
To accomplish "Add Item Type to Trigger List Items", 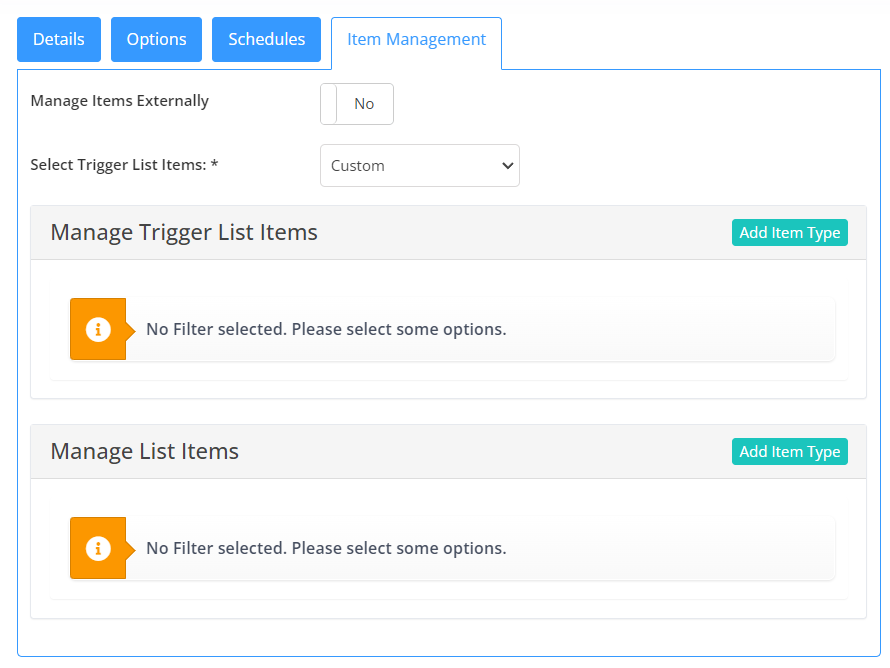I will pyautogui.click(x=790, y=233).
